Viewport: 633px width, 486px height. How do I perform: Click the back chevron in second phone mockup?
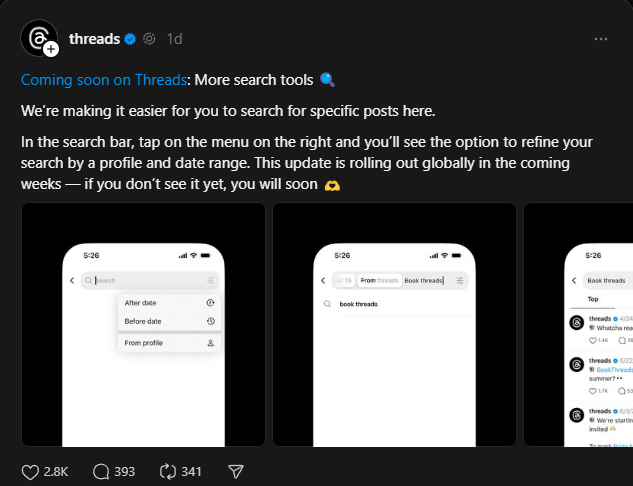pos(322,281)
